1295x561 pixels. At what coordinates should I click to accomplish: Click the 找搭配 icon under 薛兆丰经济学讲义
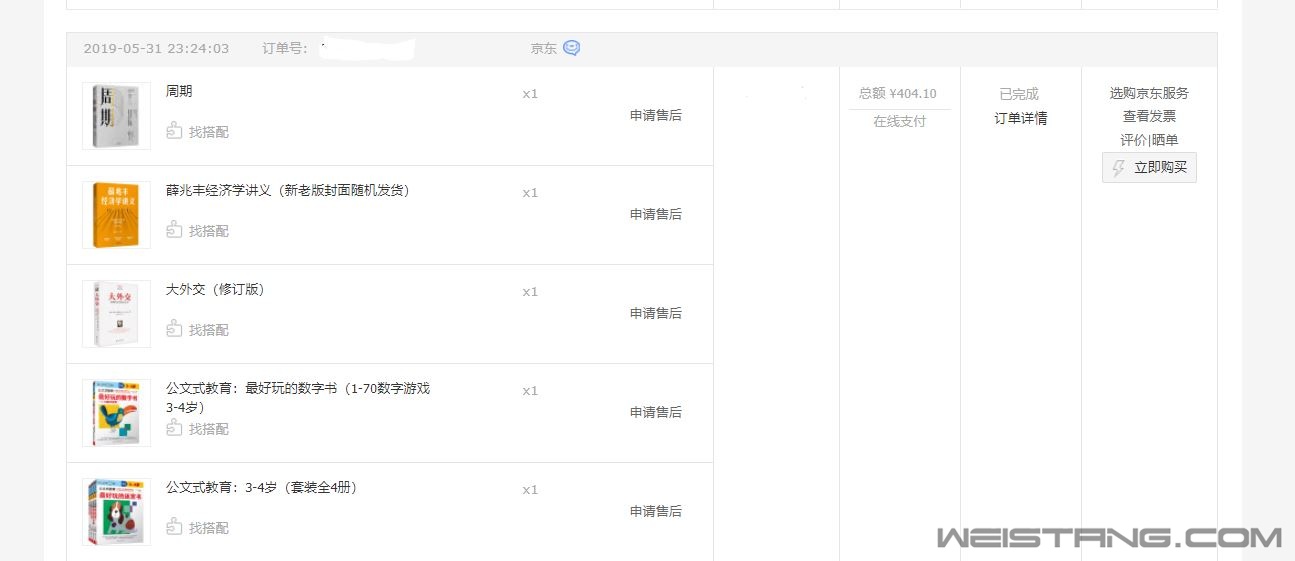point(174,230)
